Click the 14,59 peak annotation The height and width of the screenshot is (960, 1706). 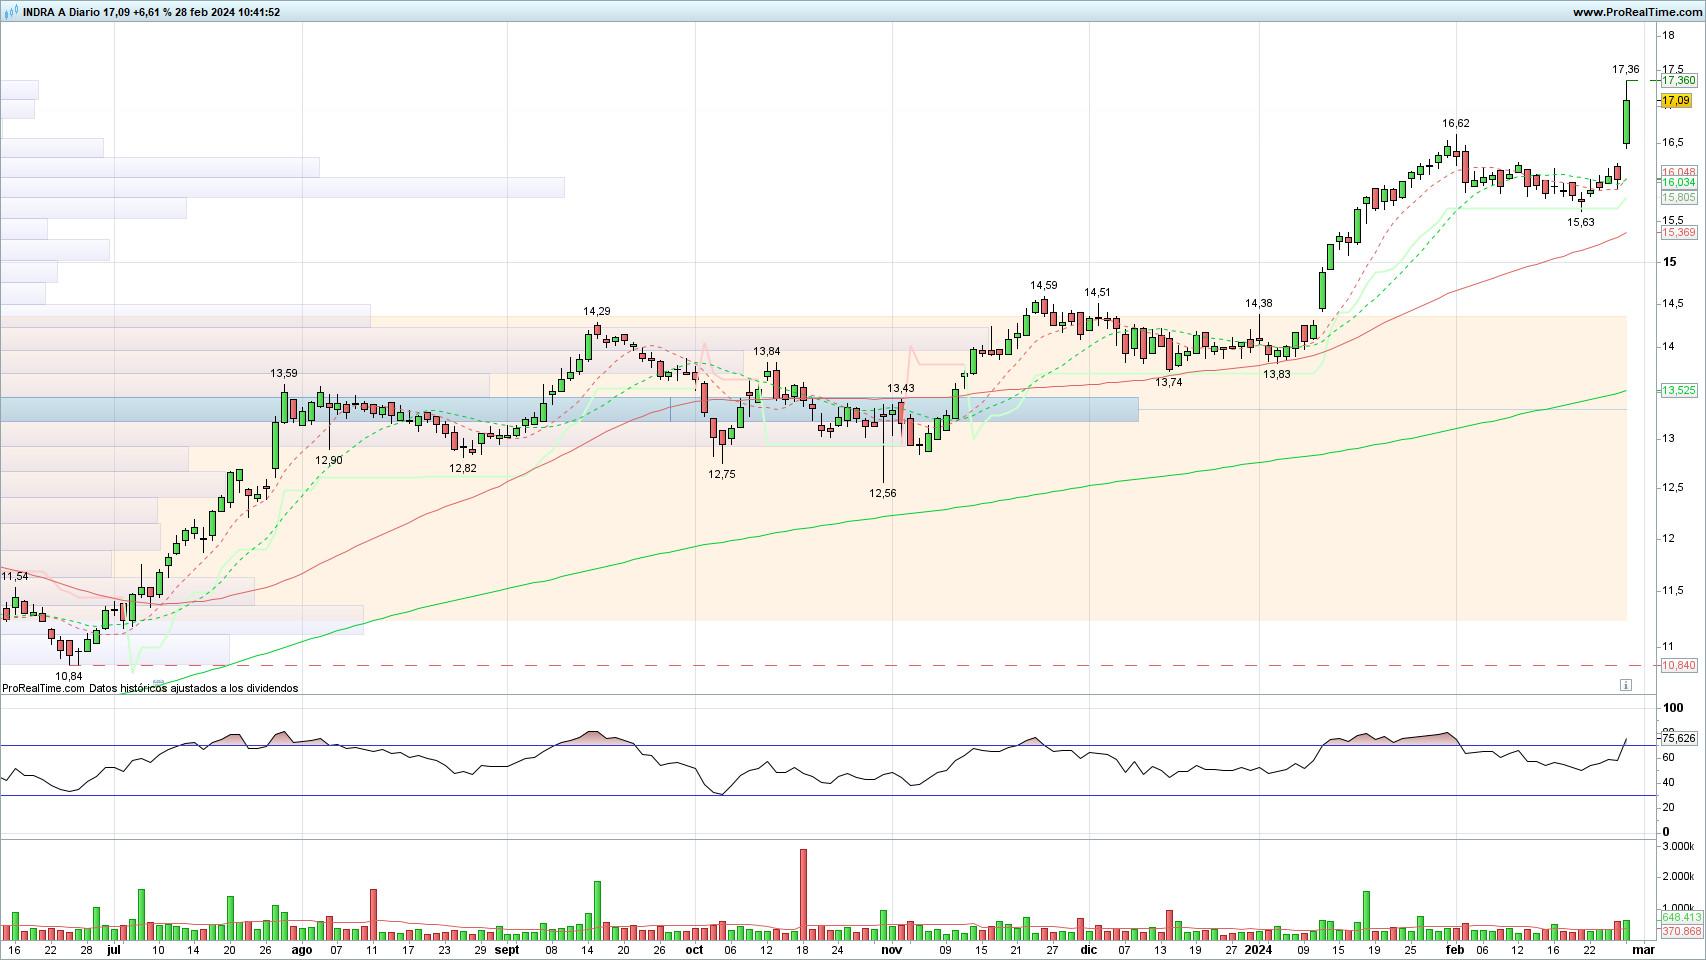coord(1044,286)
